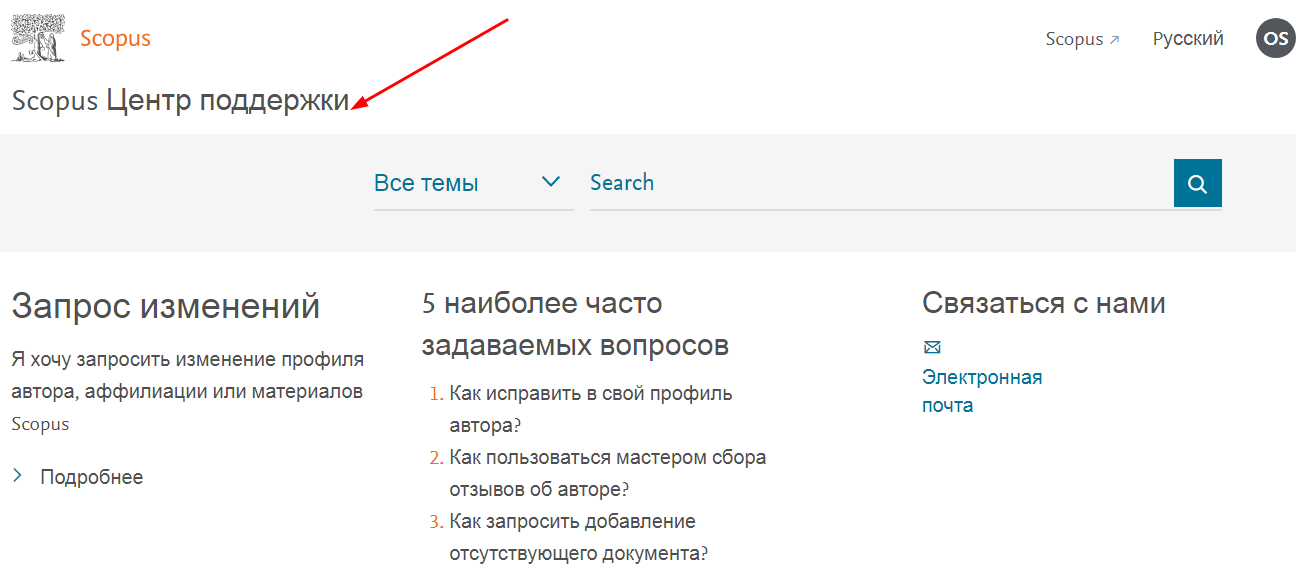This screenshot has width=1296, height=573.
Task: Open Подробнее under Запрос изменений
Action: click(x=91, y=477)
